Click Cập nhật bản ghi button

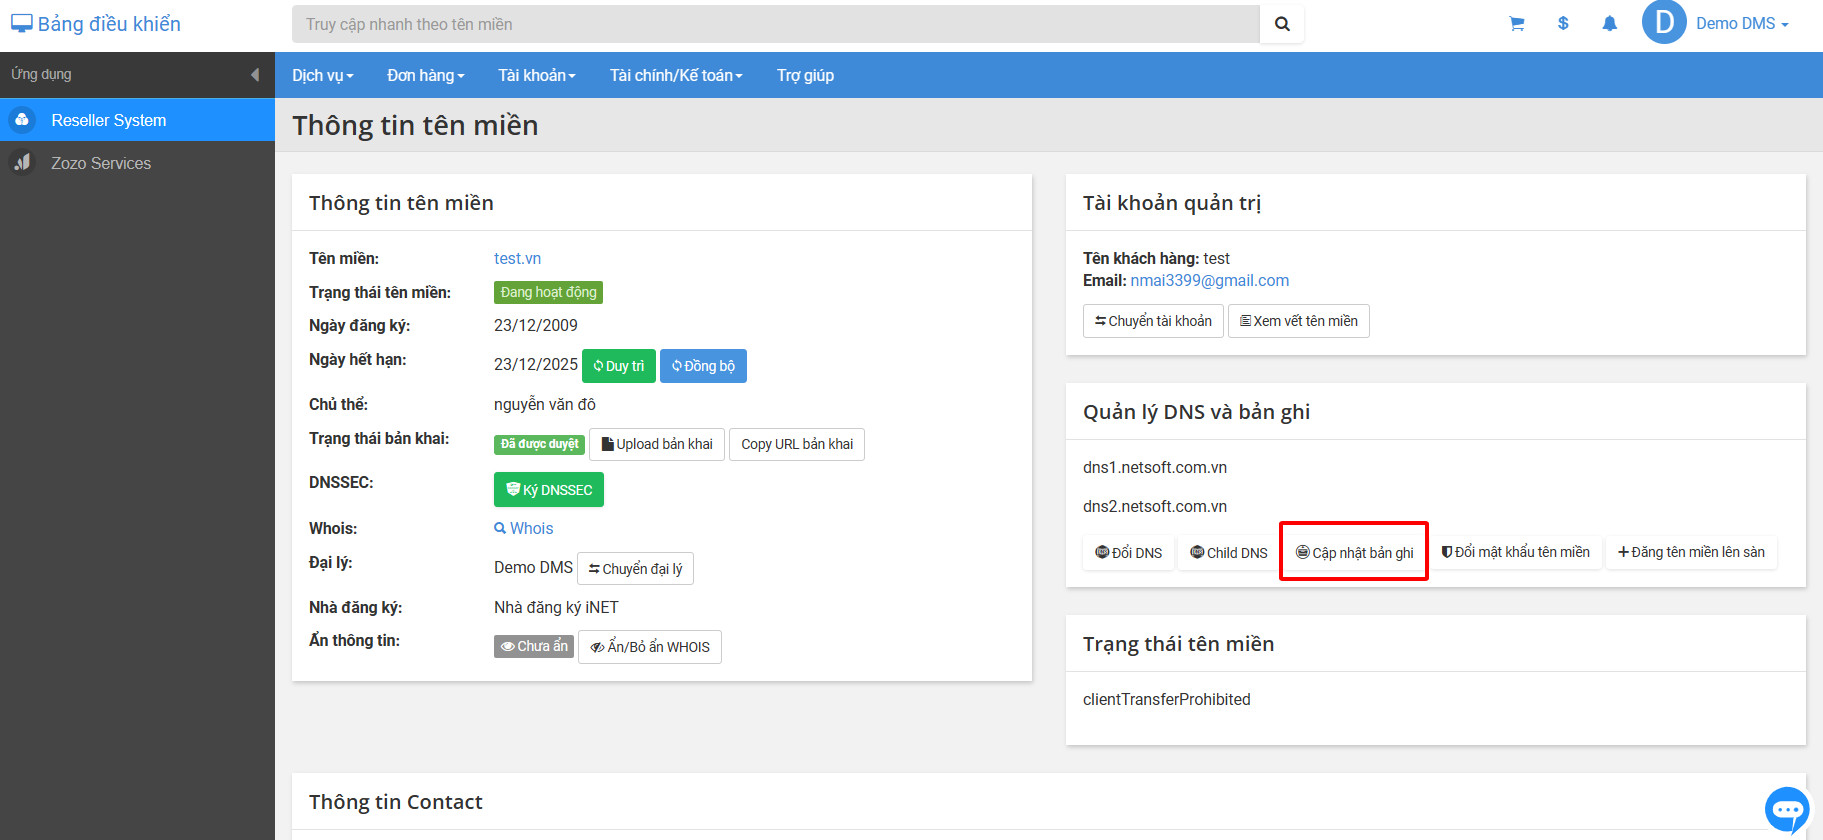point(1354,553)
